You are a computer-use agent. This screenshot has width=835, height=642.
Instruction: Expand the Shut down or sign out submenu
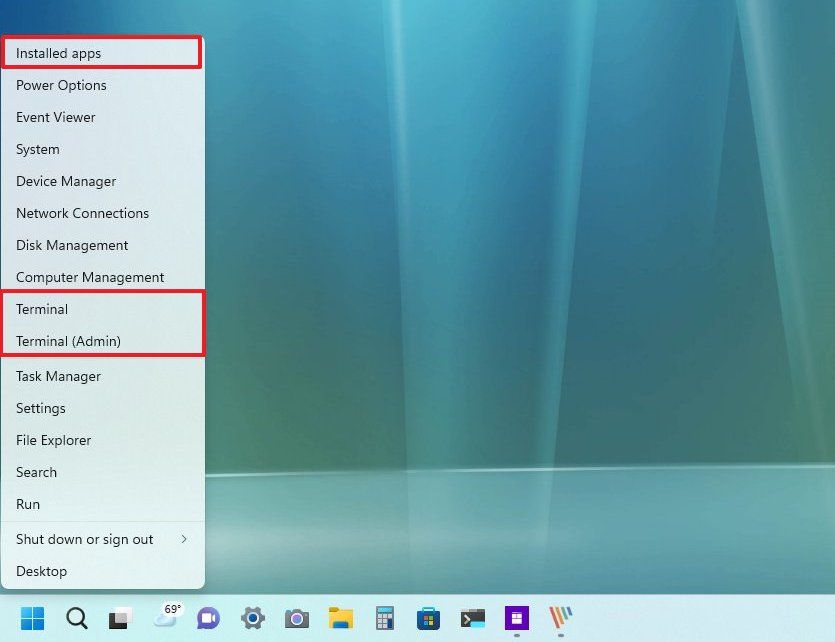pyautogui.click(x=84, y=539)
